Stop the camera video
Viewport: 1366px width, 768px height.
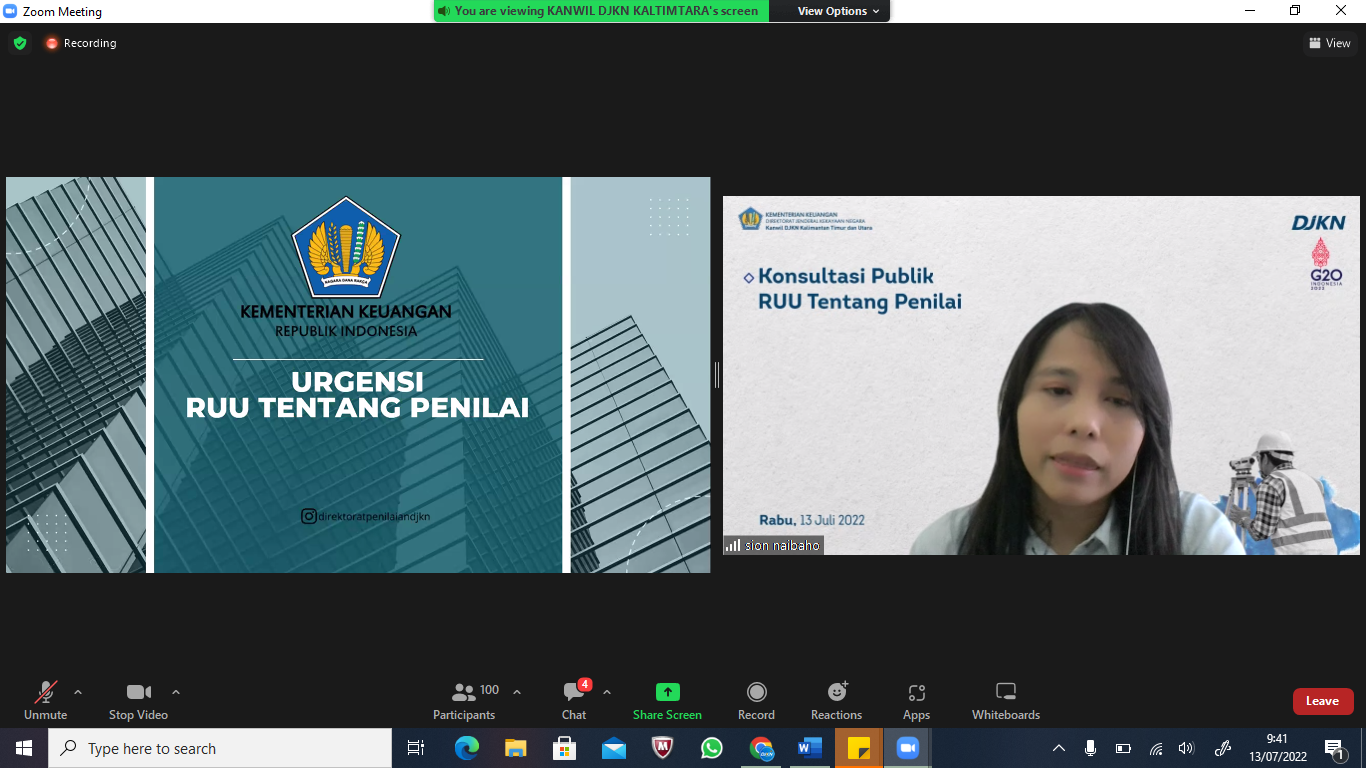click(138, 701)
